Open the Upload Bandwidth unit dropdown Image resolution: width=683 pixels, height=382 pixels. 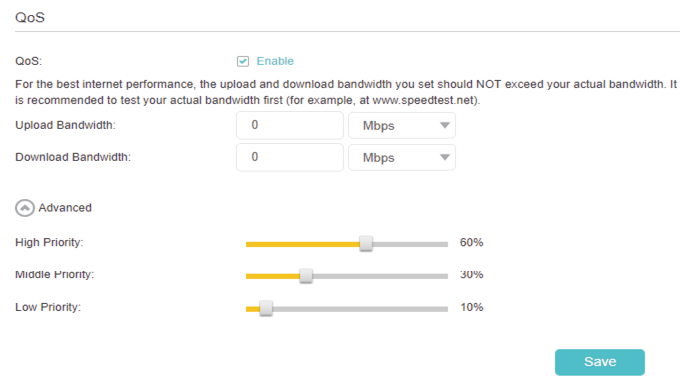pyautogui.click(x=402, y=125)
